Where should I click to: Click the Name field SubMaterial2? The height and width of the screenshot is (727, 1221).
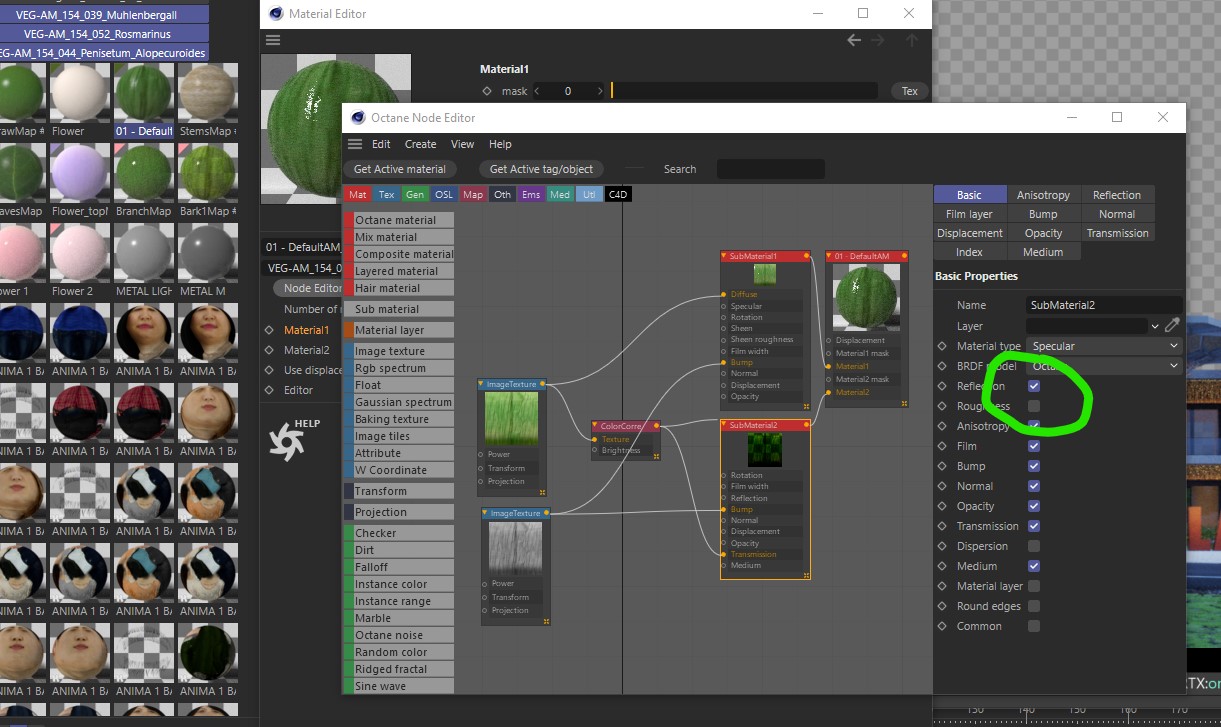[x=1105, y=305]
